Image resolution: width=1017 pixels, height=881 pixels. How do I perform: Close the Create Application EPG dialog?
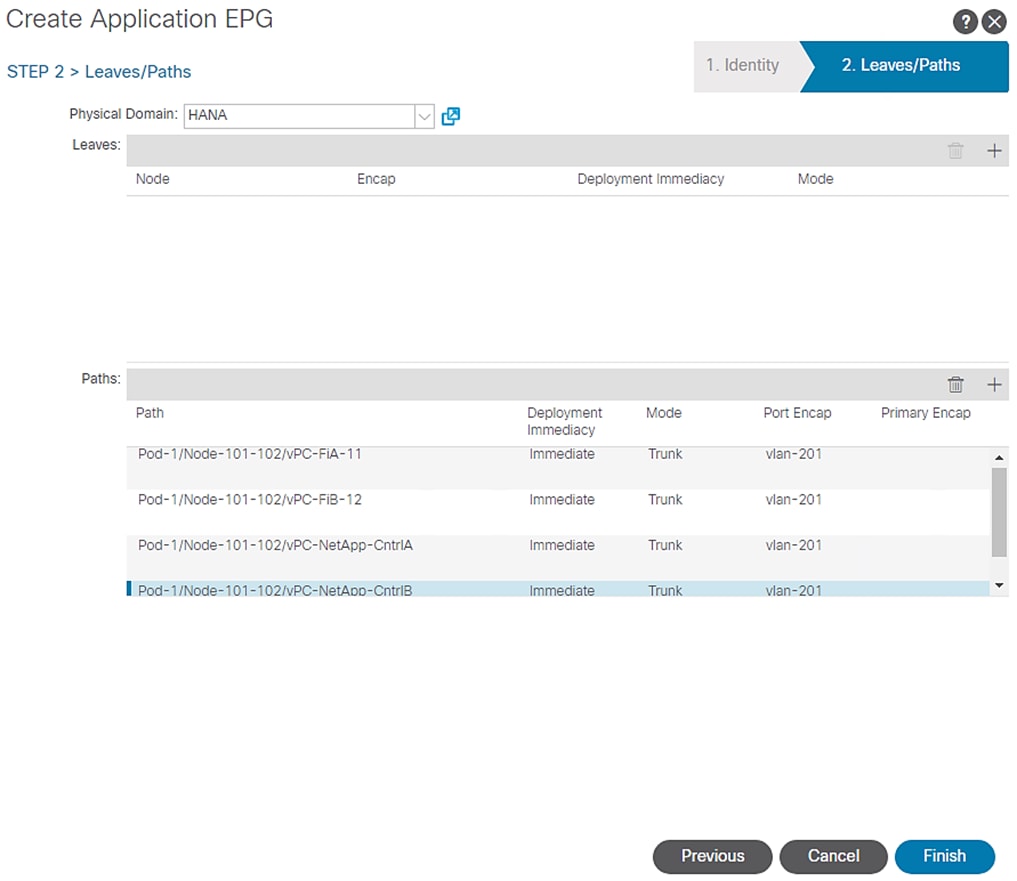point(993,22)
